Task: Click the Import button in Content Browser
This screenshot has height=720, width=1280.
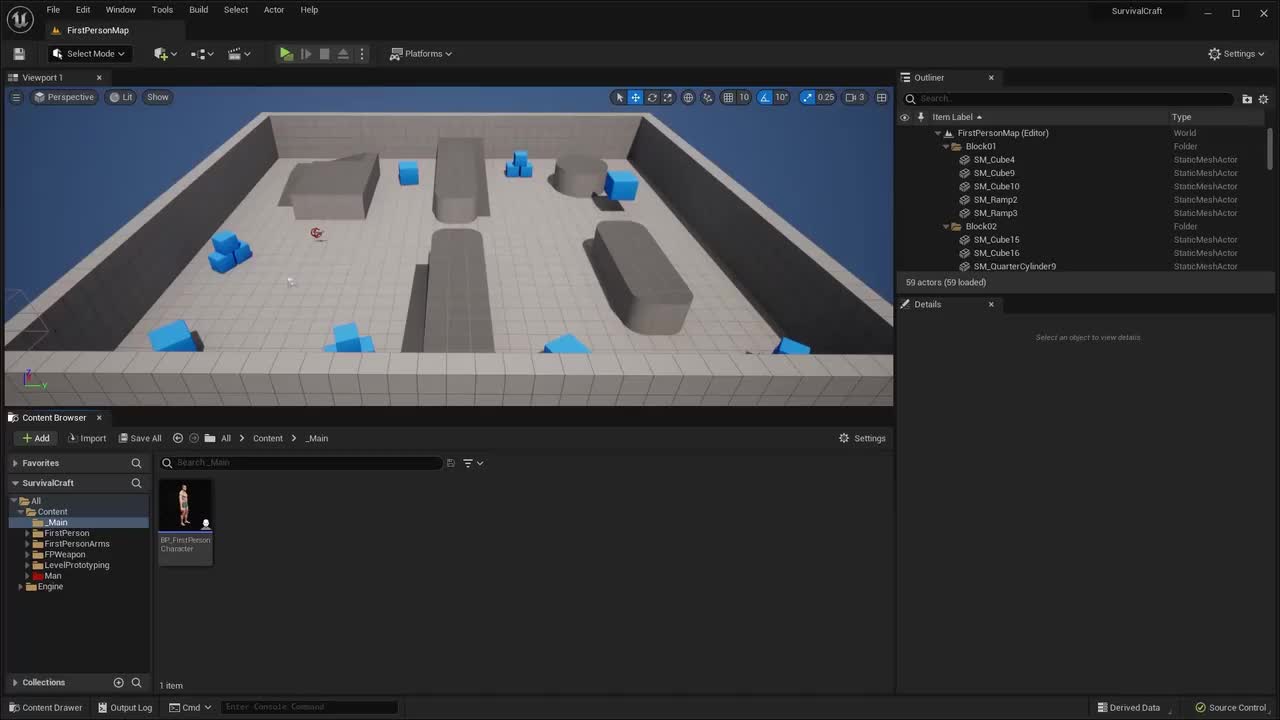Action: click(86, 438)
